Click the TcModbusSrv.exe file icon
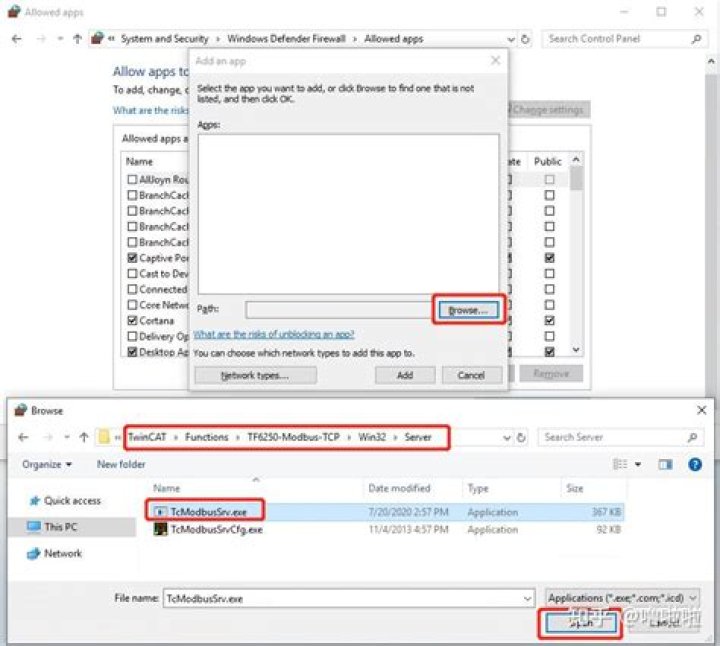 [x=160, y=511]
